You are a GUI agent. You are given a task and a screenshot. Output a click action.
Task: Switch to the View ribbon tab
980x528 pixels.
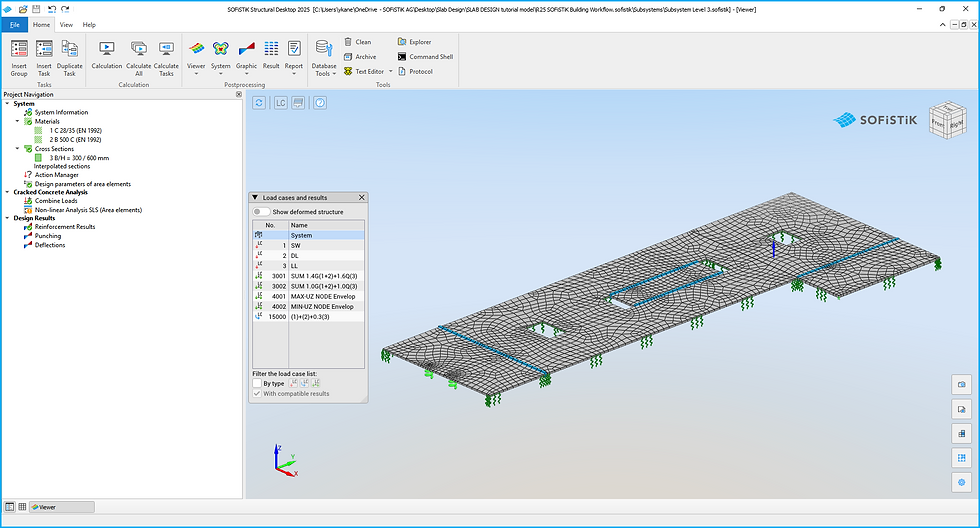pos(66,25)
